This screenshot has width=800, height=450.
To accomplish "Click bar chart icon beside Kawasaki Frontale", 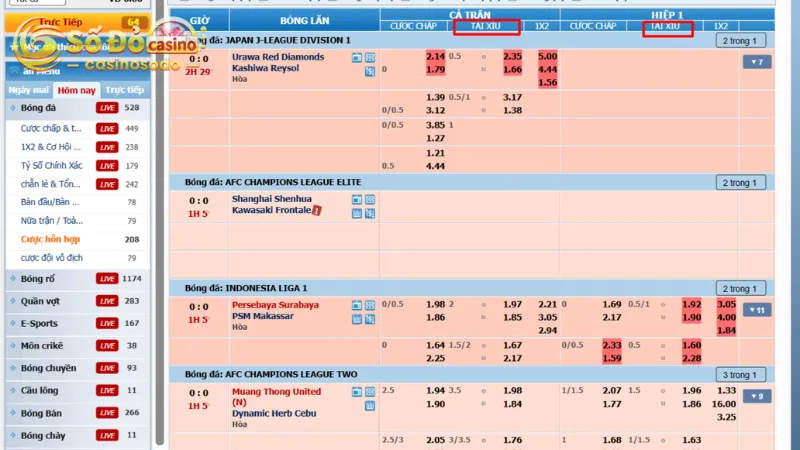I will pos(357,213).
